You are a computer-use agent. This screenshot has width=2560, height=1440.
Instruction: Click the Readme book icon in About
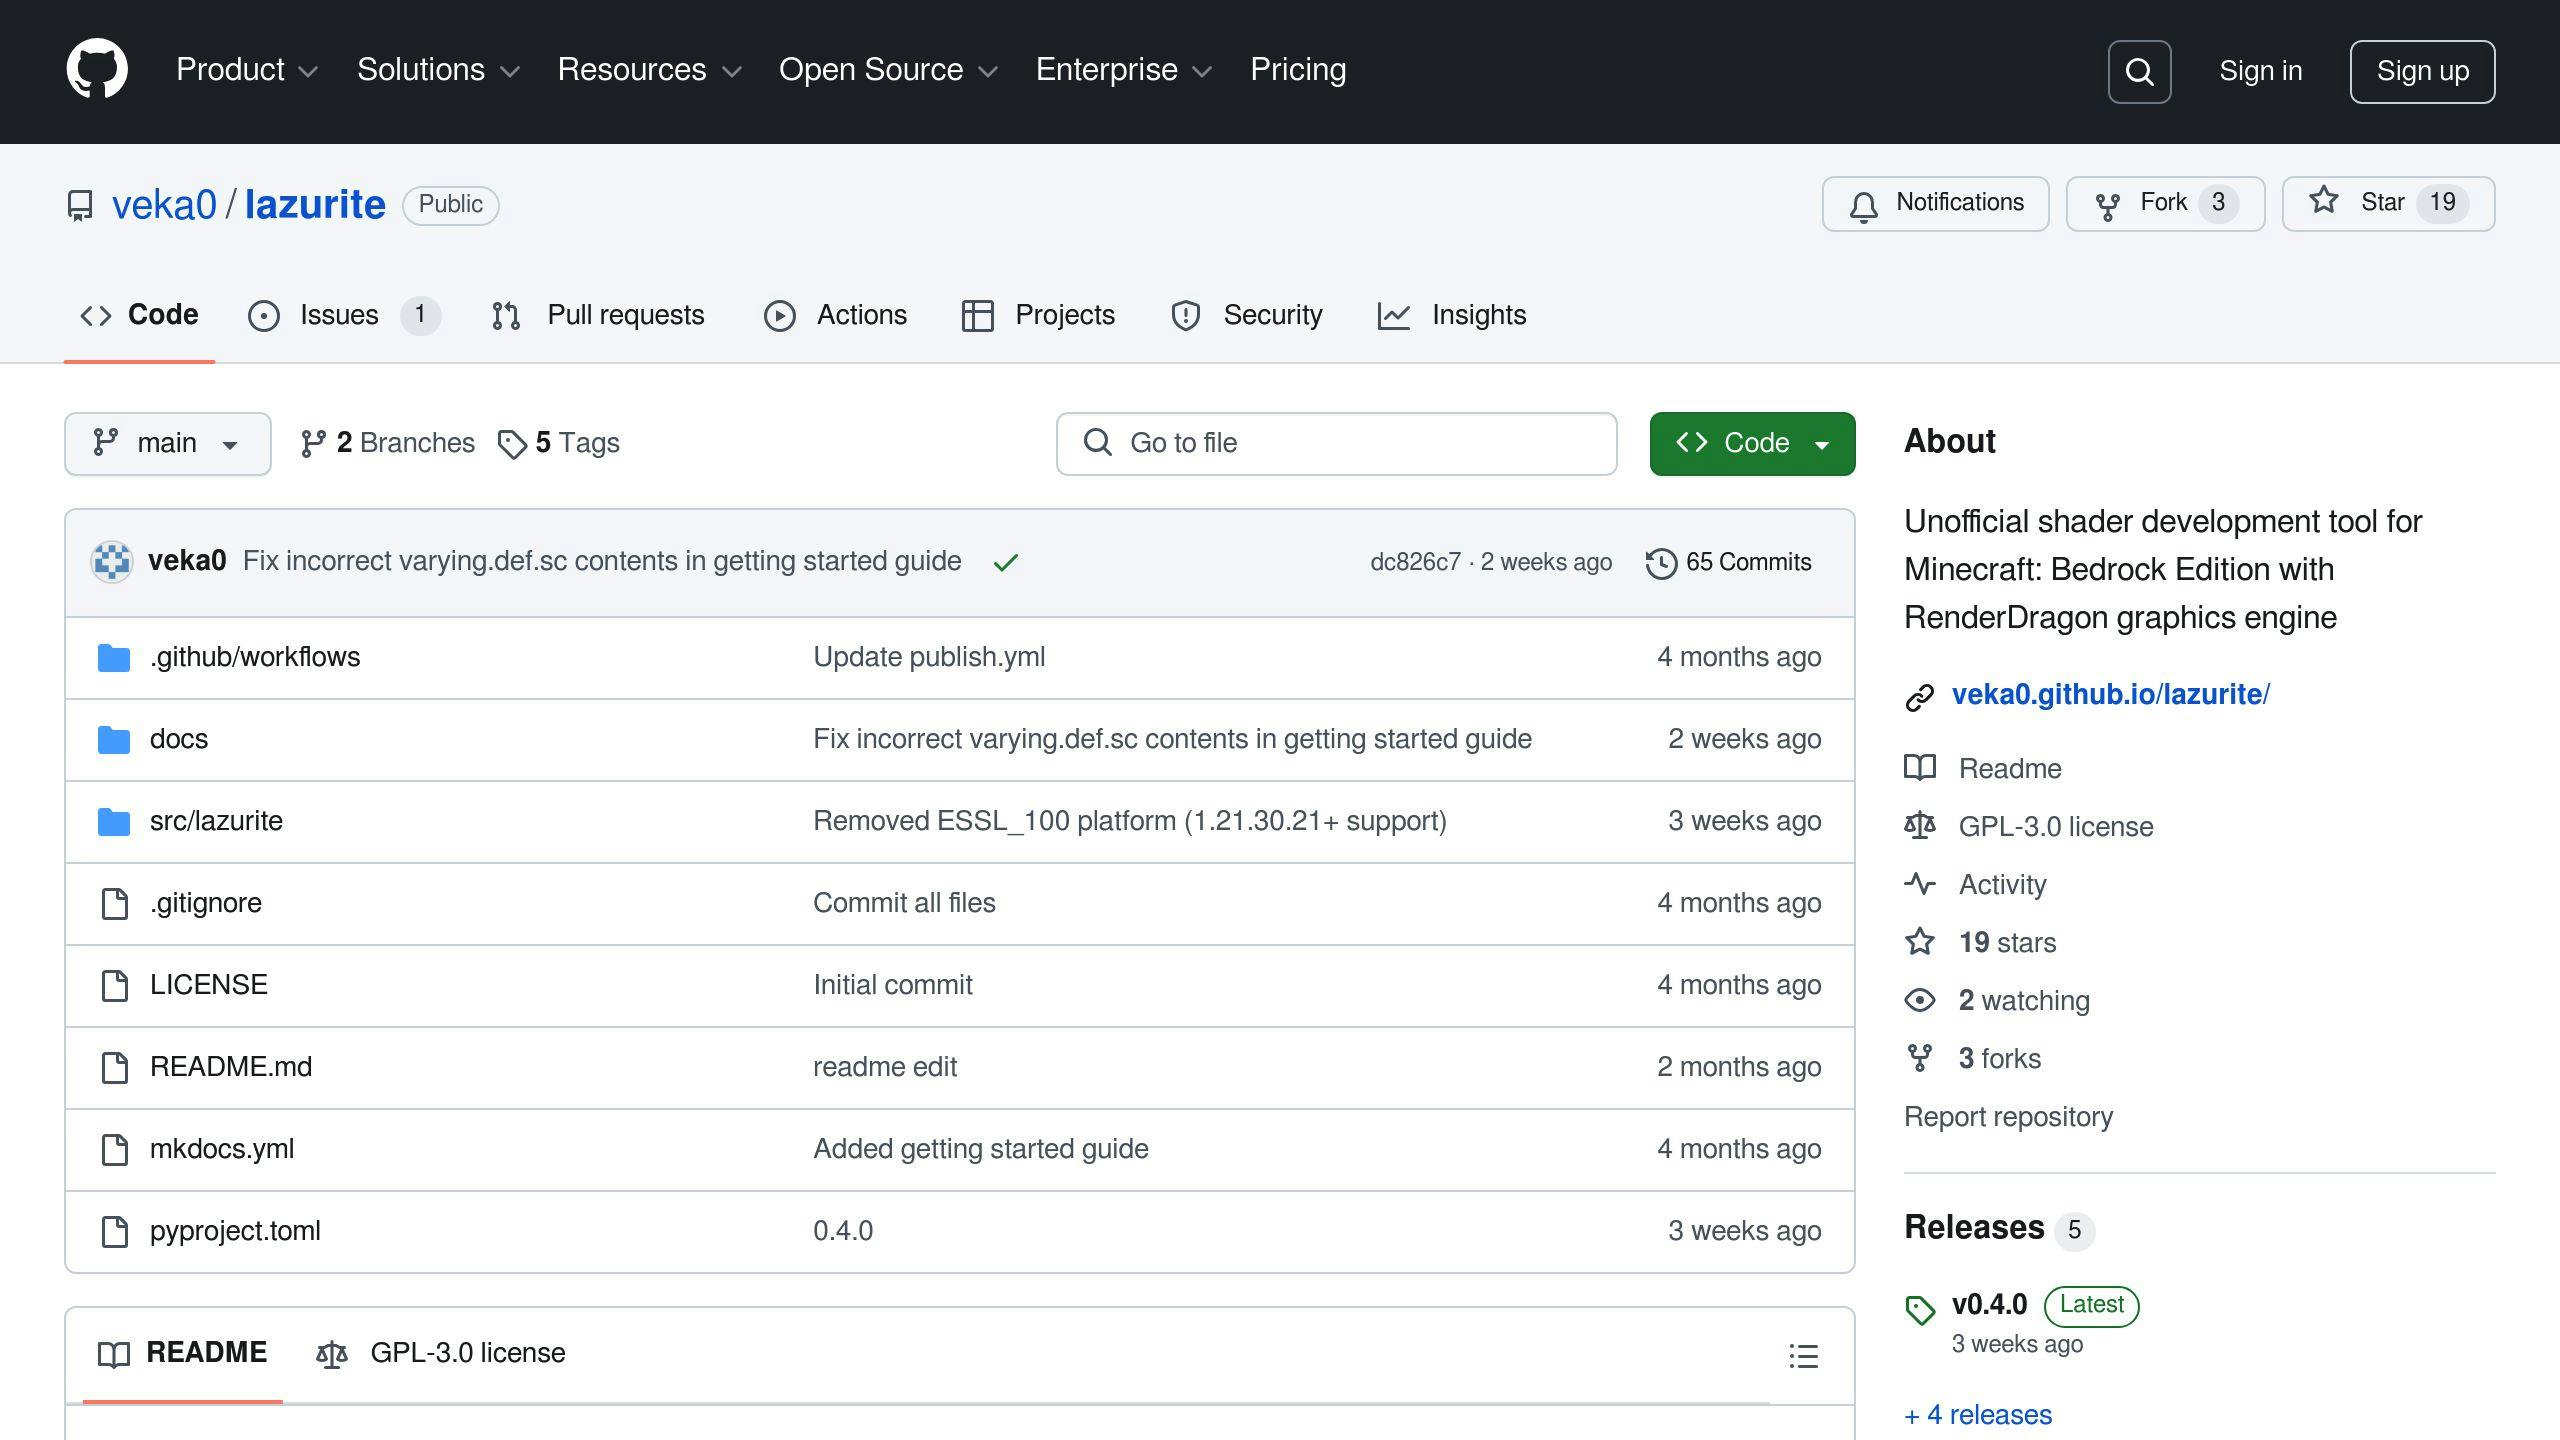pos(1919,768)
